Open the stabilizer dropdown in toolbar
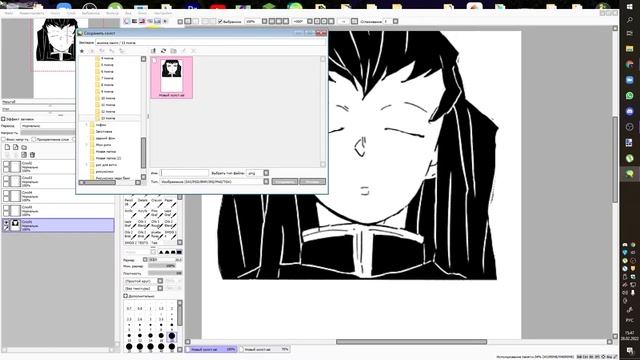Screen dimensions: 640x360 pos(395,21)
